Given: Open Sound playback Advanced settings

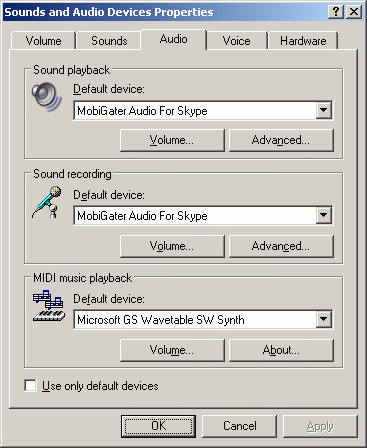Looking at the screenshot, I should point(281,140).
